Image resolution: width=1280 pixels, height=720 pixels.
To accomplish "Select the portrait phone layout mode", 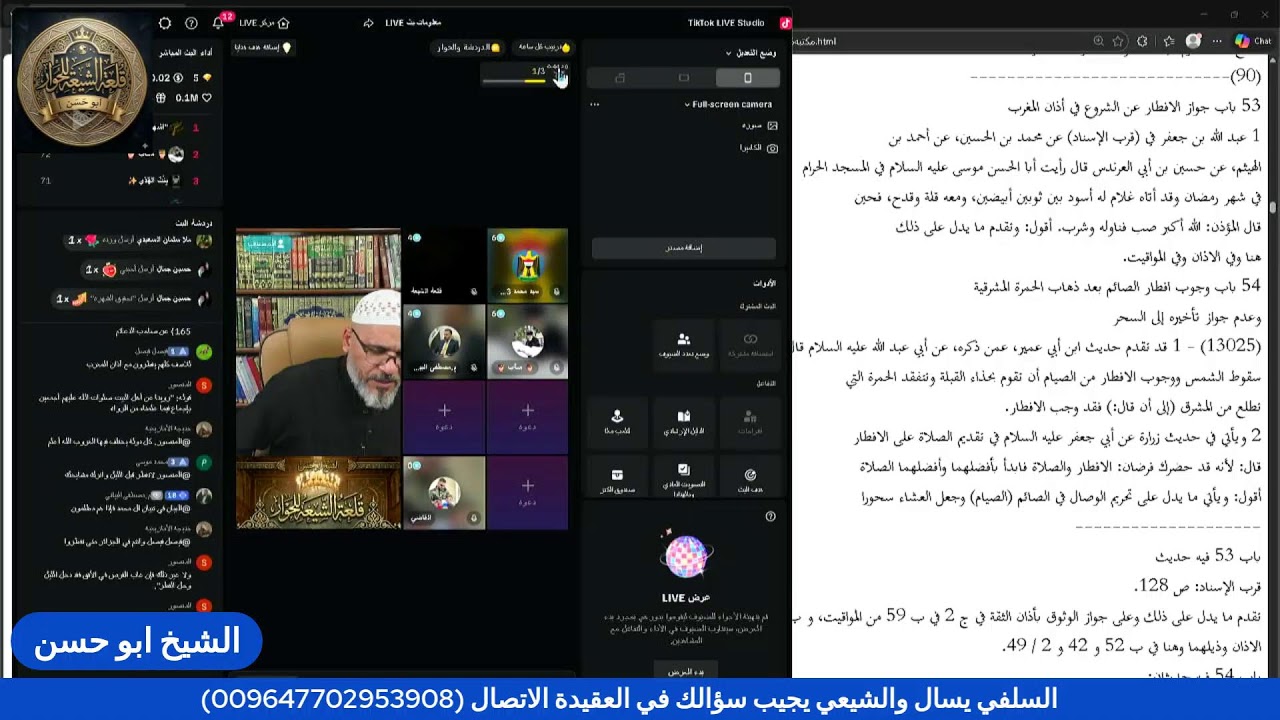I will click(747, 78).
